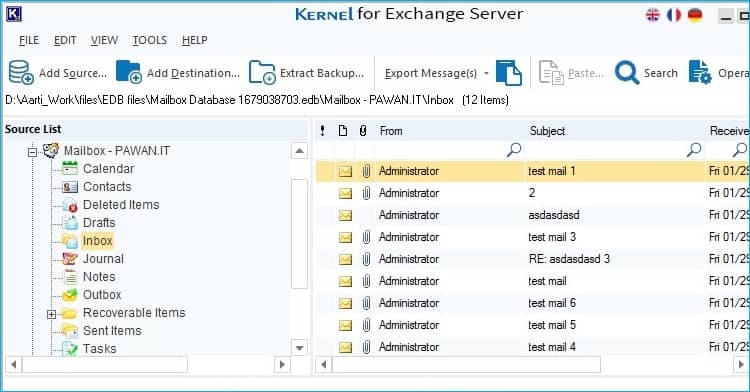
Task: Click paperclip icon of test mail 6
Action: pyautogui.click(x=366, y=303)
